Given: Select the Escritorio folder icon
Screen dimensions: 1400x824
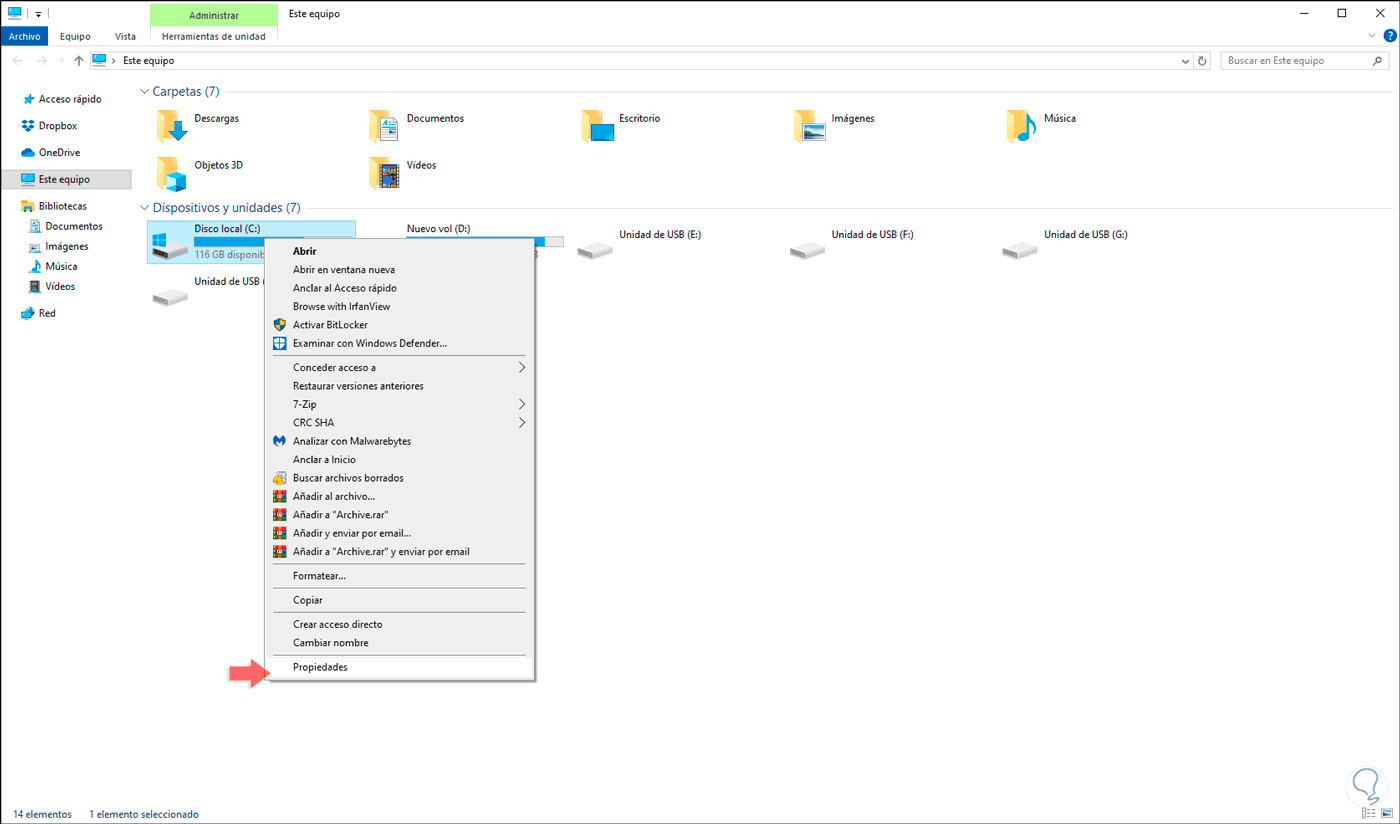Looking at the screenshot, I should point(598,127).
